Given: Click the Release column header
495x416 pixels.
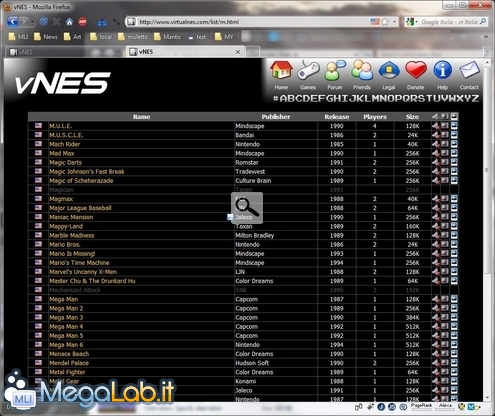Looking at the screenshot, I should [337, 117].
